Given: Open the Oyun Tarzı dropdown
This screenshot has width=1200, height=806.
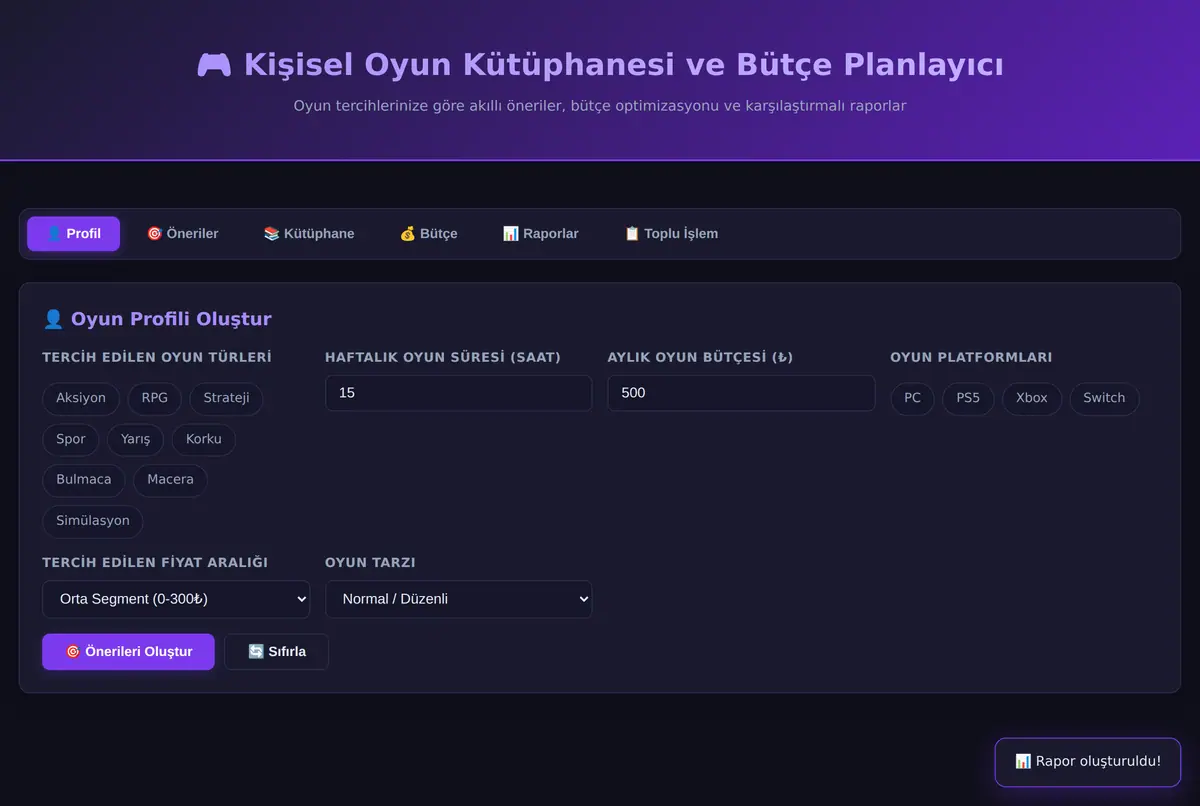Looking at the screenshot, I should 459,599.
